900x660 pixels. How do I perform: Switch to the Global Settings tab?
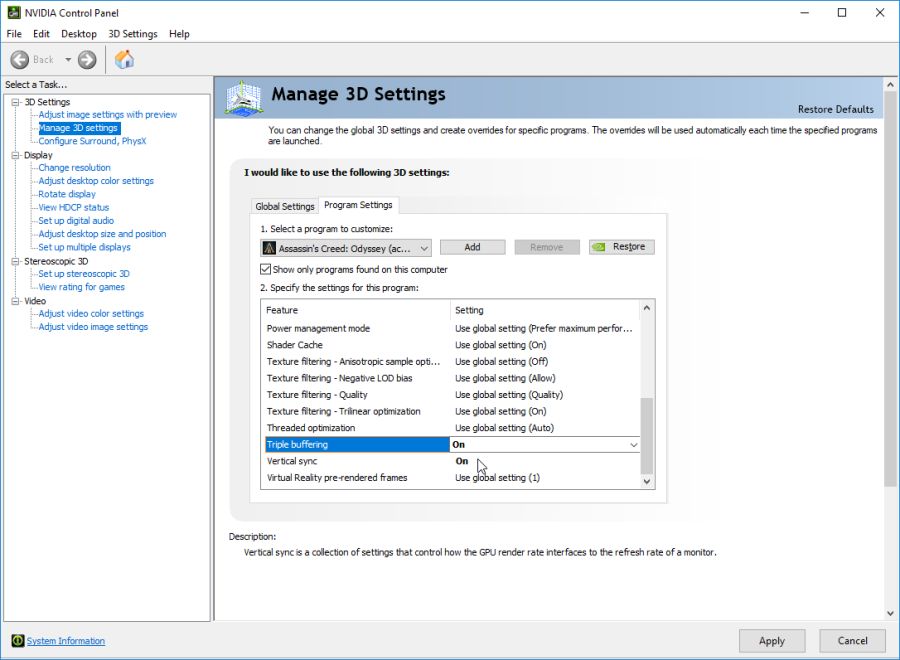(x=285, y=206)
